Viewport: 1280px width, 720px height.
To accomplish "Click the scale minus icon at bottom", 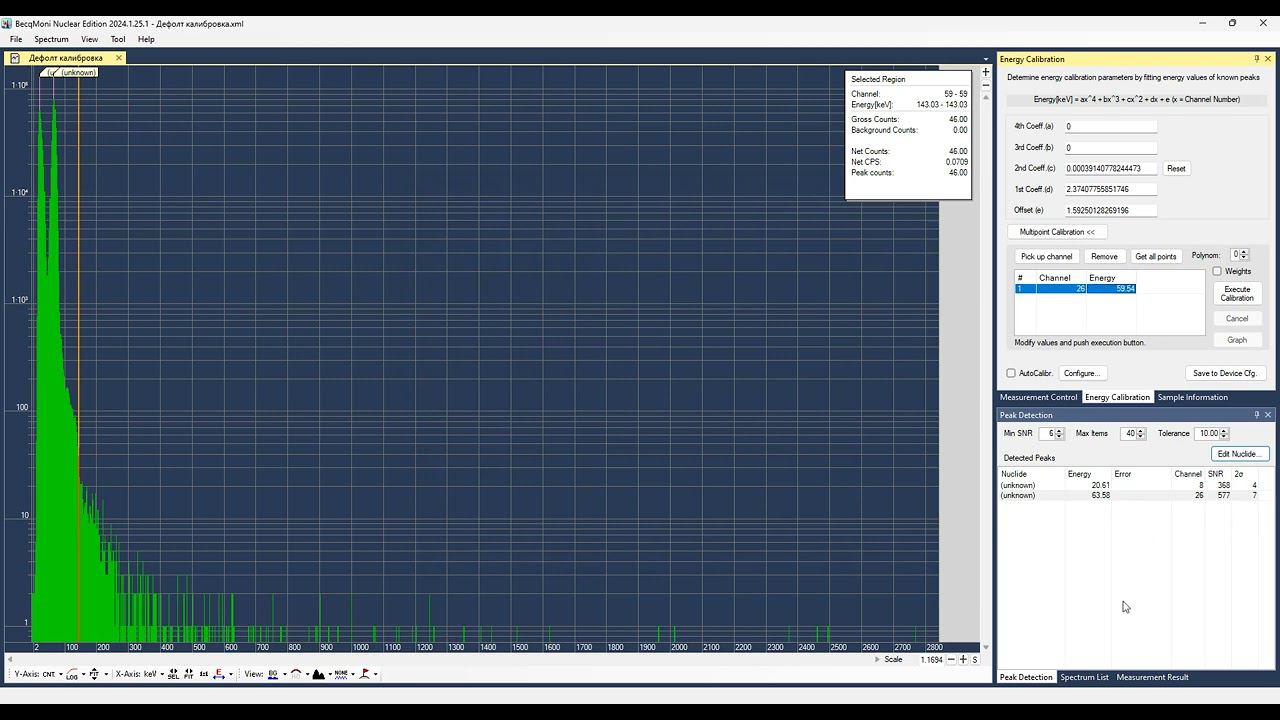I will [x=951, y=659].
